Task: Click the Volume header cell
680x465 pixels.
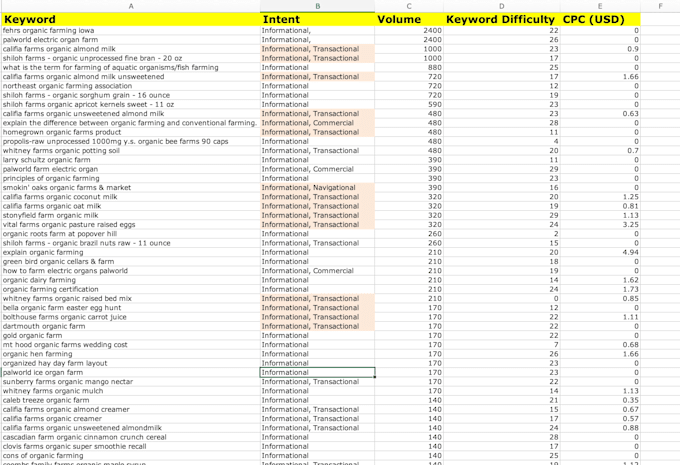Action: 409,20
